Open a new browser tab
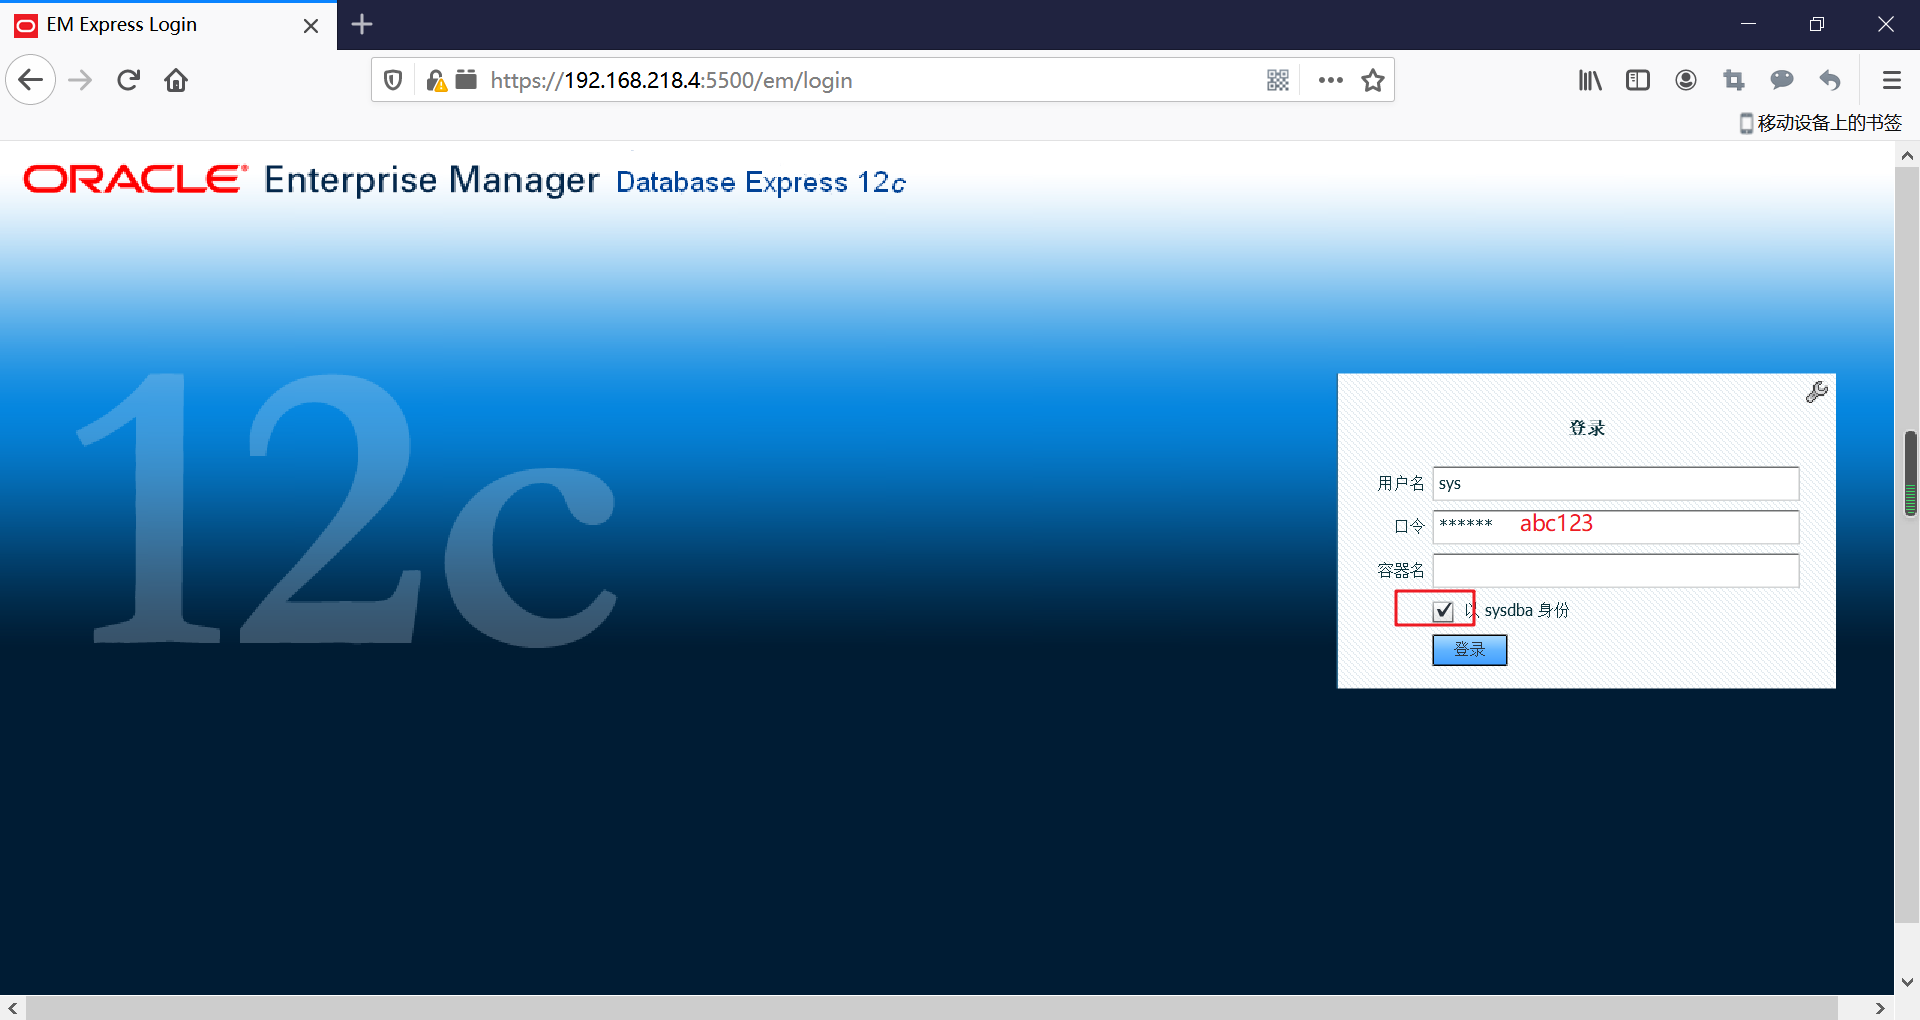The image size is (1920, 1020). (x=362, y=24)
